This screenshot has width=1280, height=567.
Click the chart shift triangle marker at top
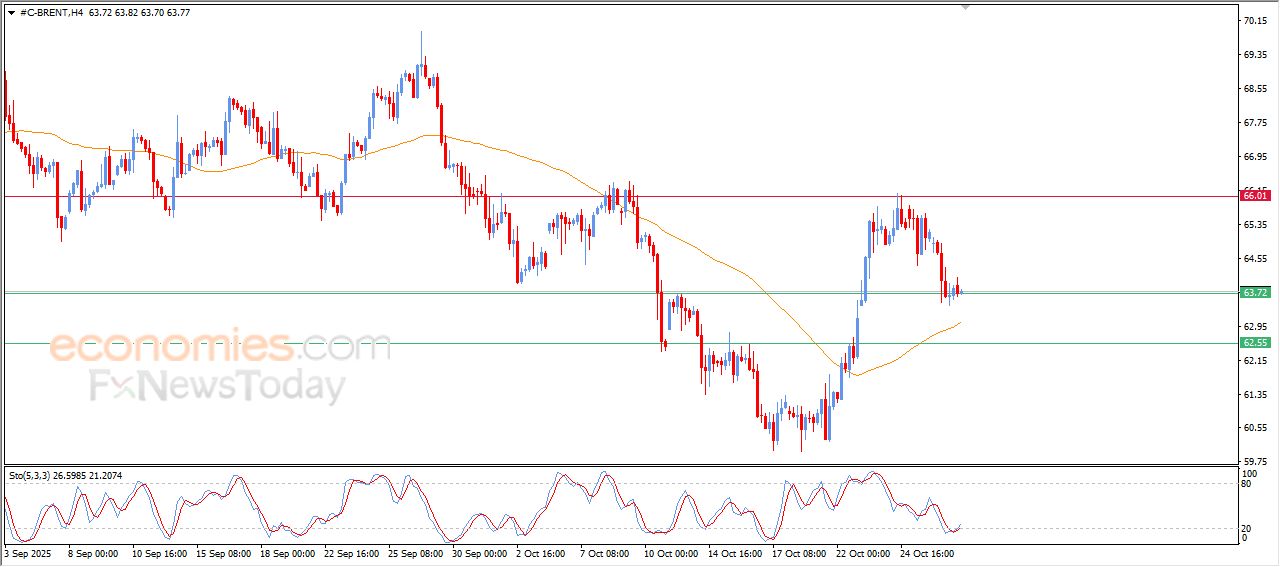pos(965,7)
